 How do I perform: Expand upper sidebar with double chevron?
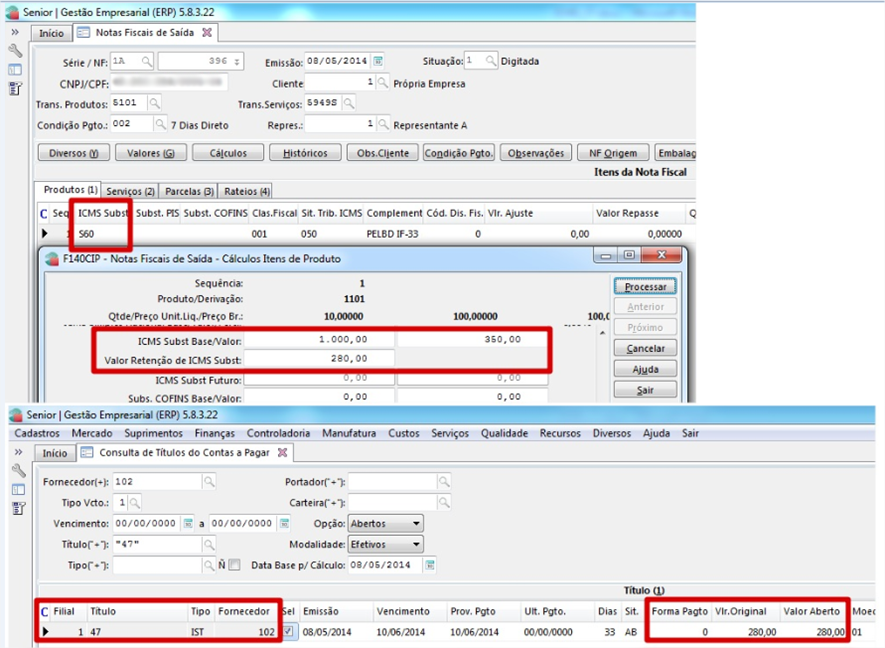click(15, 32)
